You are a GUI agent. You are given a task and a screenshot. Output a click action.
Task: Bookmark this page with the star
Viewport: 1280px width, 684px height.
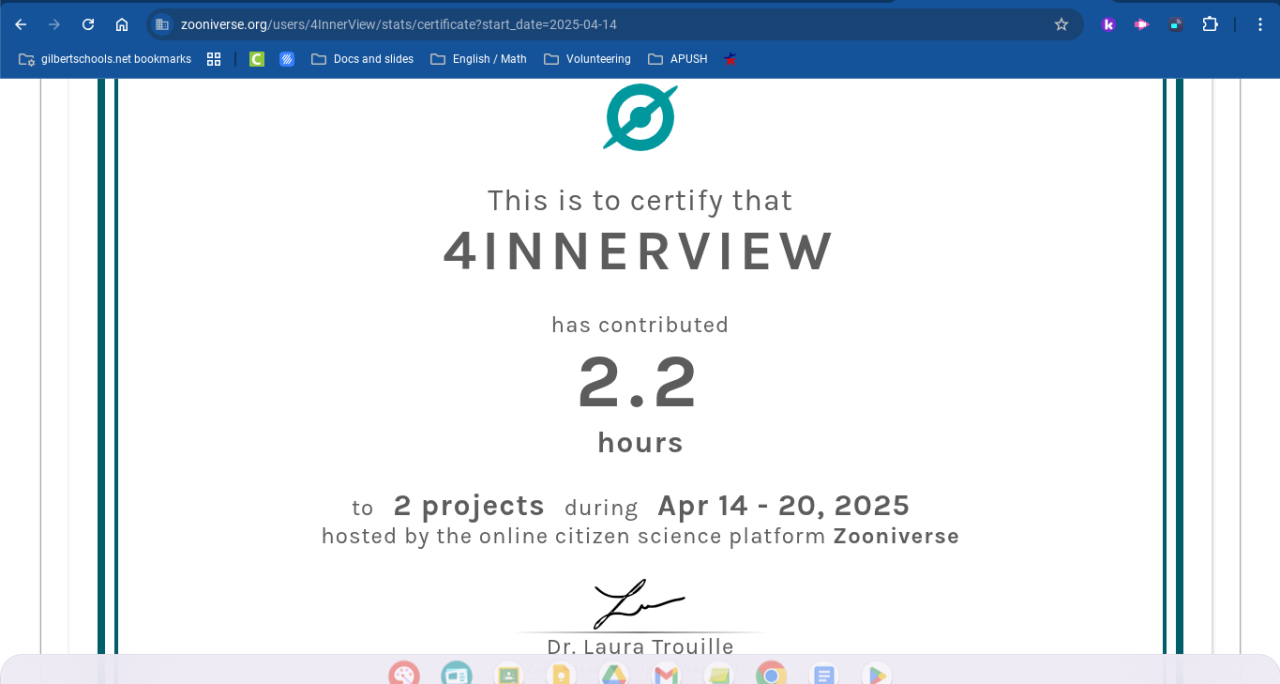coord(1061,24)
